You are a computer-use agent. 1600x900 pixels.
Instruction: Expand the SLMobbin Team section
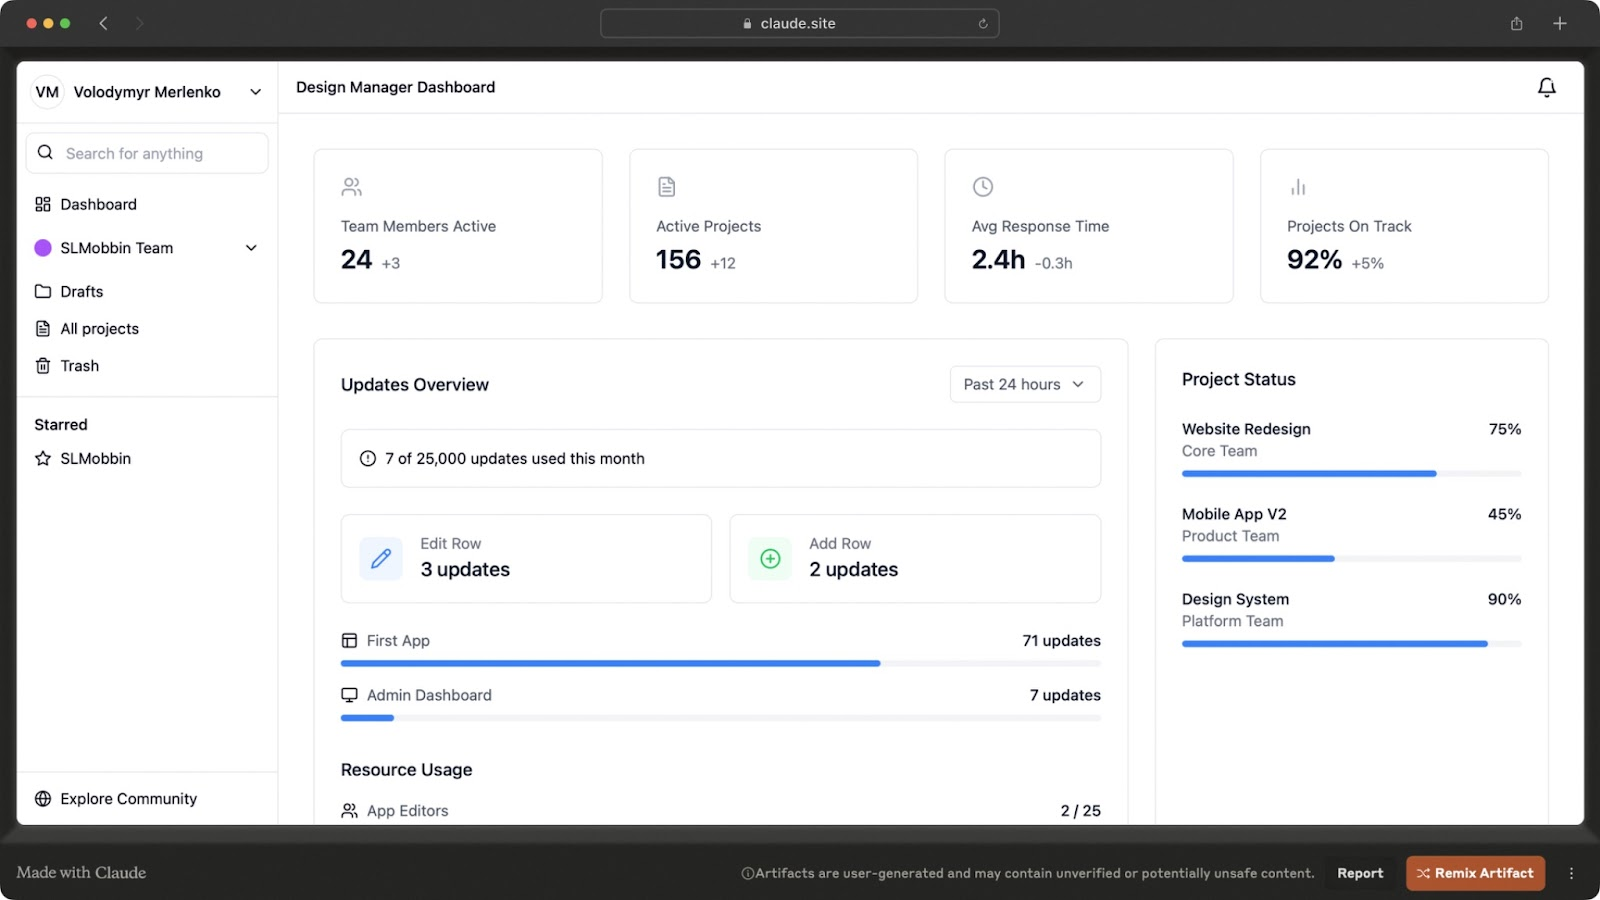[251, 248]
